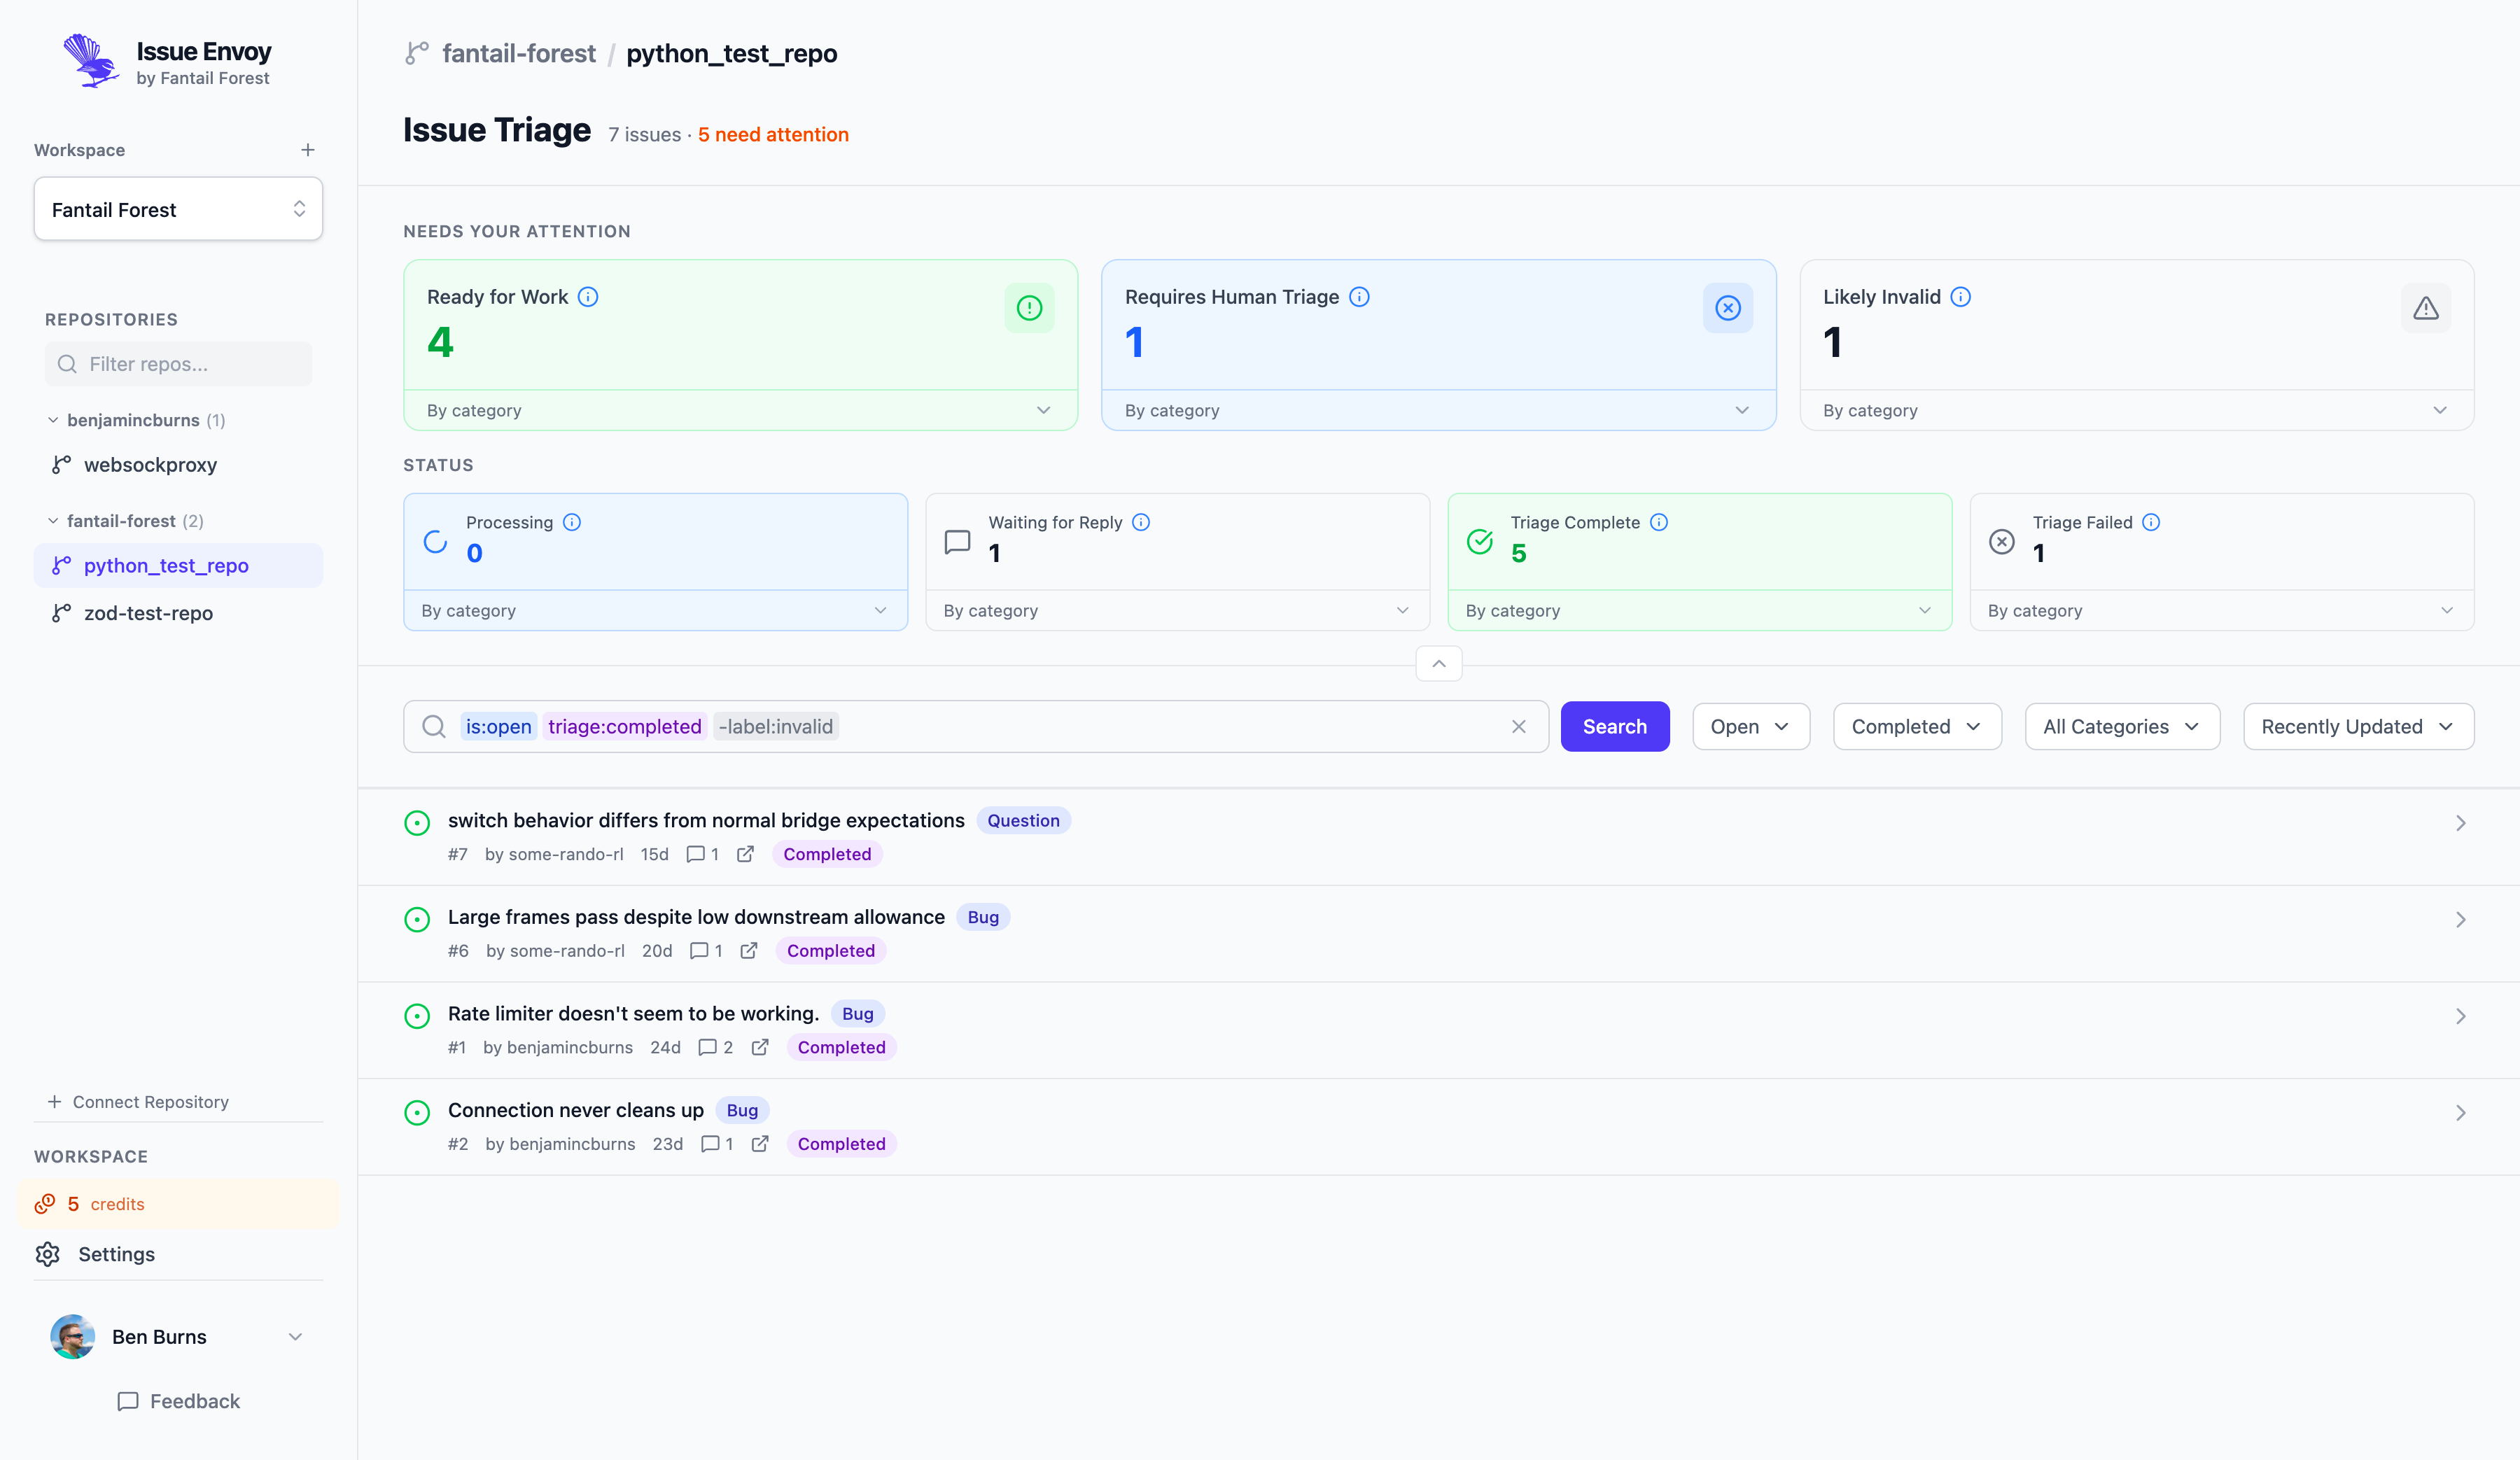Image resolution: width=2520 pixels, height=1460 pixels.
Task: Click the green alert icon on Ready for Work
Action: coord(1029,308)
